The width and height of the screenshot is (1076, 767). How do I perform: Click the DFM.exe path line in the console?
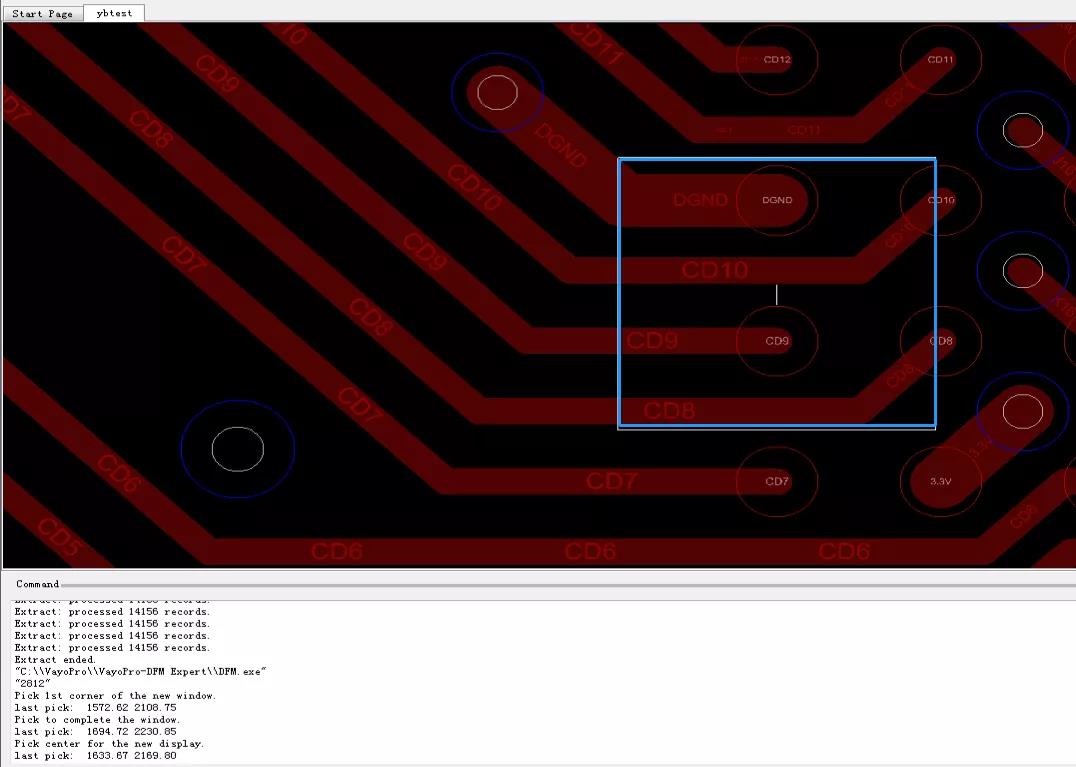click(x=141, y=672)
